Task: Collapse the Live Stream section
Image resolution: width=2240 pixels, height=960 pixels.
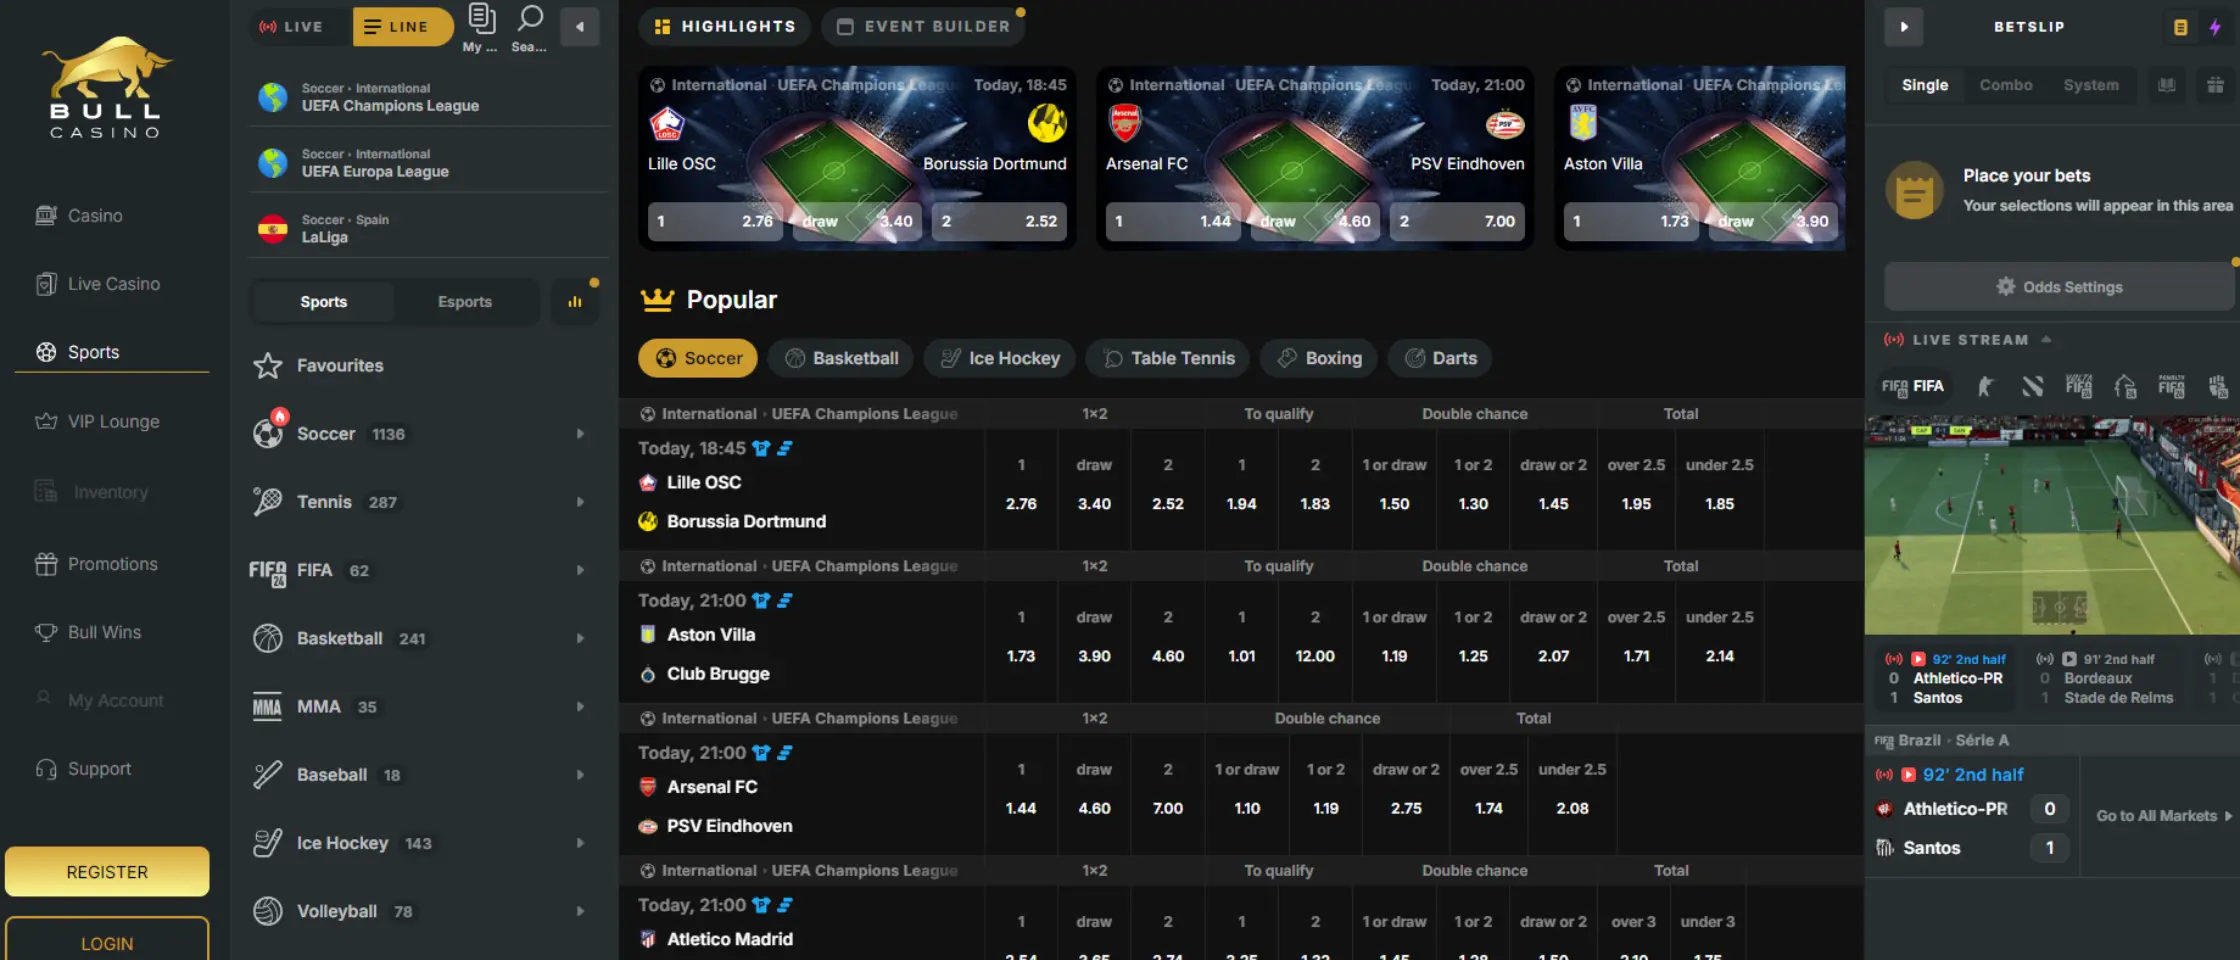Action: tap(2046, 340)
